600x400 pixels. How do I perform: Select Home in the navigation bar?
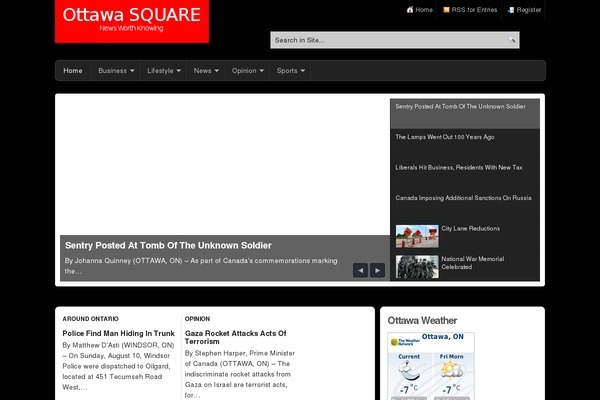pyautogui.click(x=73, y=71)
